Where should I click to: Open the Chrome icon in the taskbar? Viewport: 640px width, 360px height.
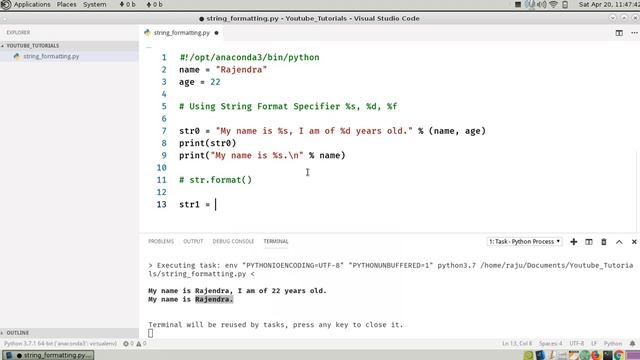pos(618,355)
